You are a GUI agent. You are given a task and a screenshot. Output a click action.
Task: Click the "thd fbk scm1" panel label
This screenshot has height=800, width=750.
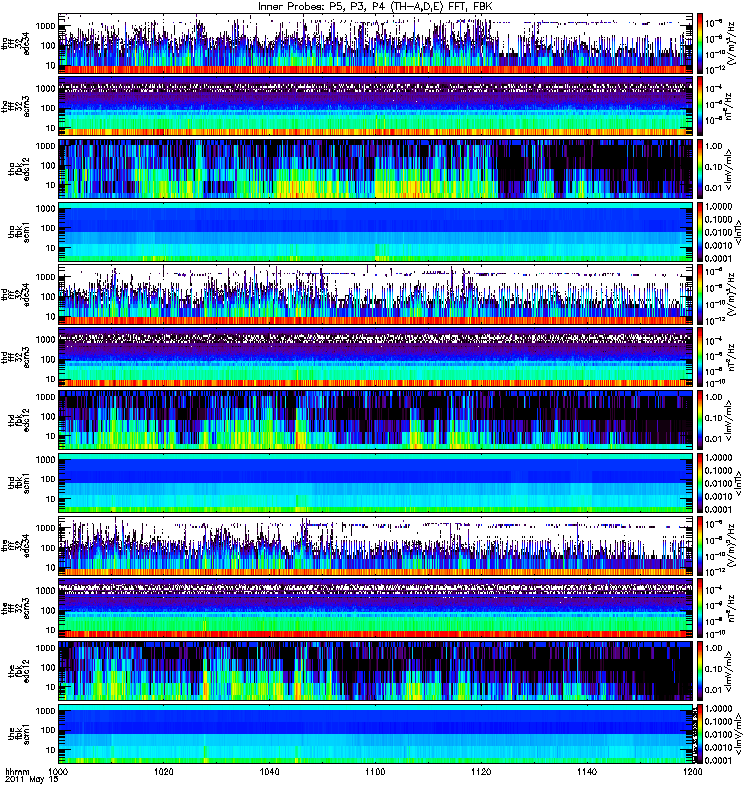point(19,483)
